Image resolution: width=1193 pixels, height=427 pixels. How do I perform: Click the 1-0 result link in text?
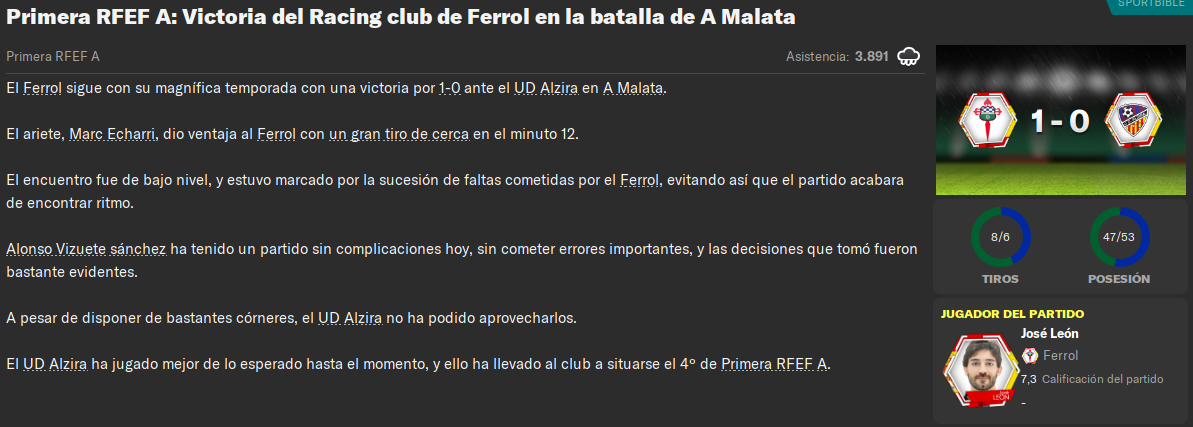coord(450,88)
